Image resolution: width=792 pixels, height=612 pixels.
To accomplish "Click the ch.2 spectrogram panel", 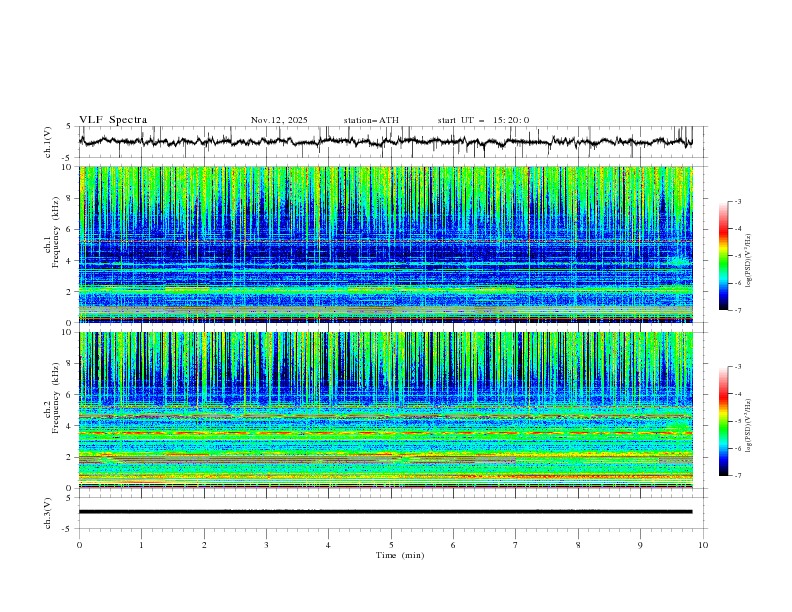I will point(386,410).
